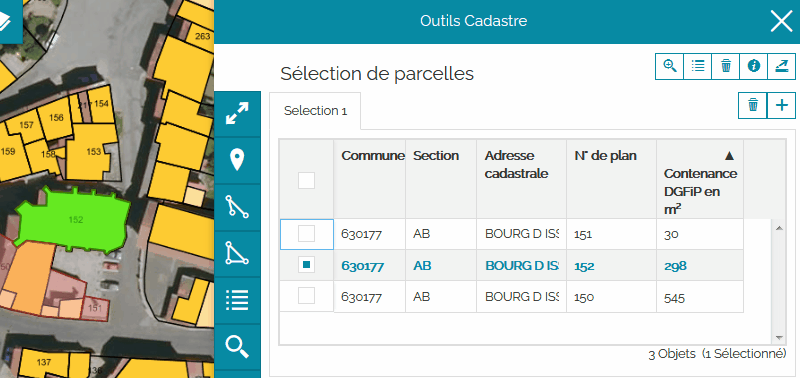Click parcel 154 on the map

pos(101,105)
